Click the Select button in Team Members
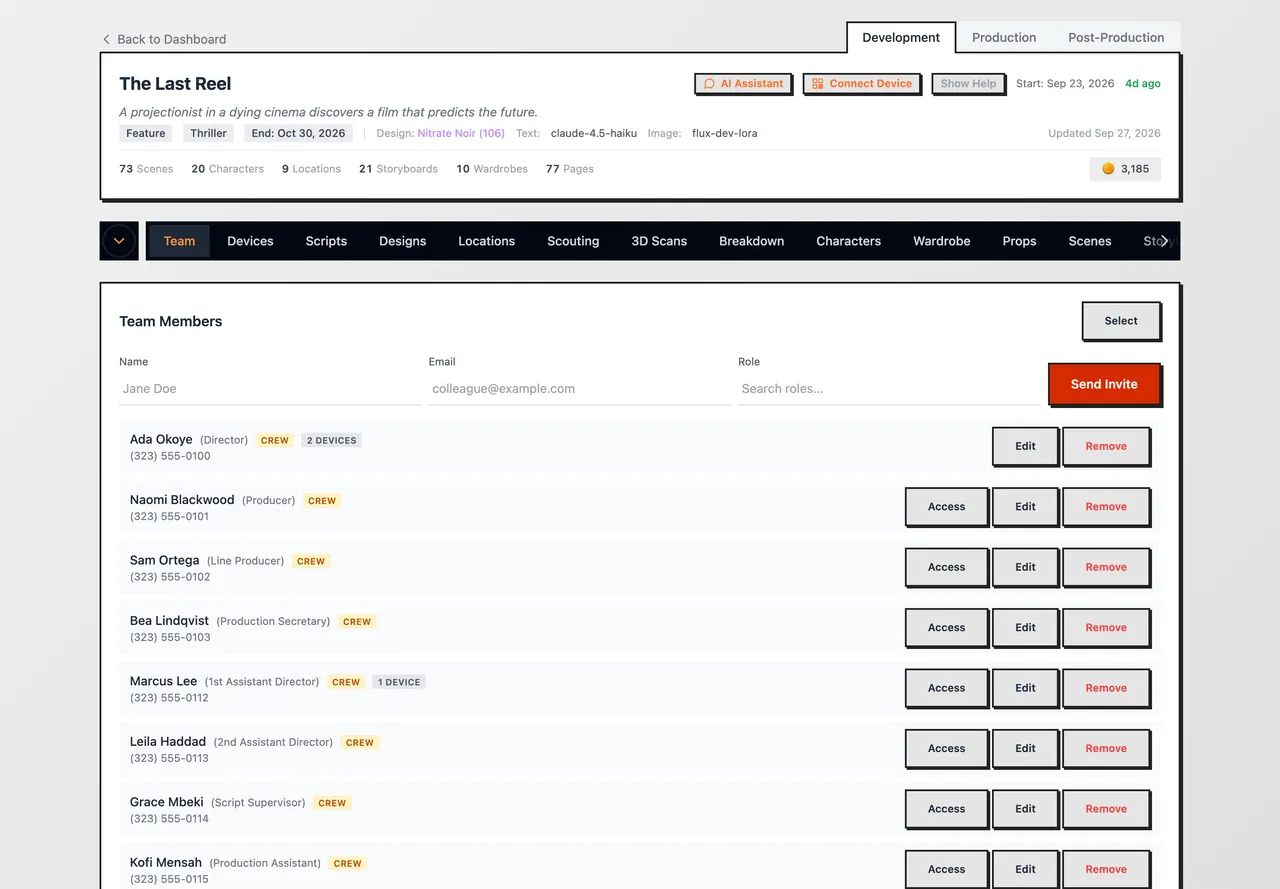 click(x=1121, y=321)
